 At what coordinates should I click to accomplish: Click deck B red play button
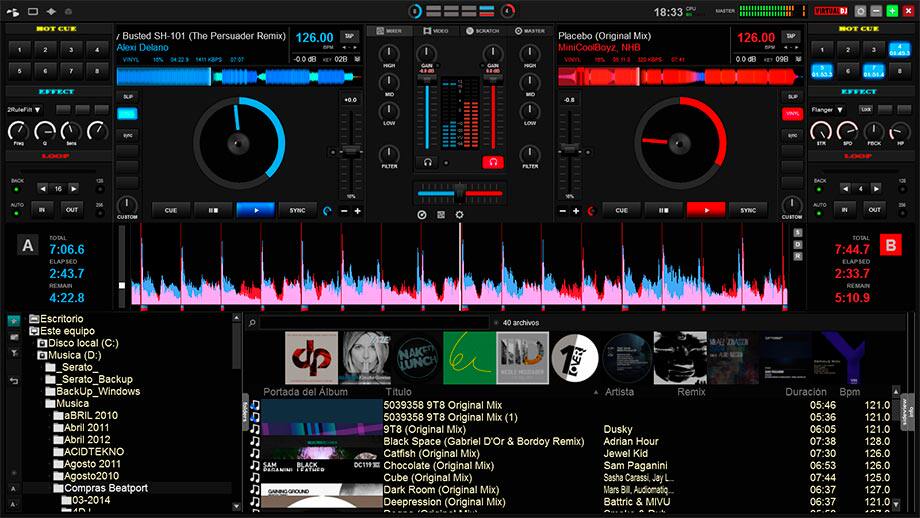click(x=706, y=210)
